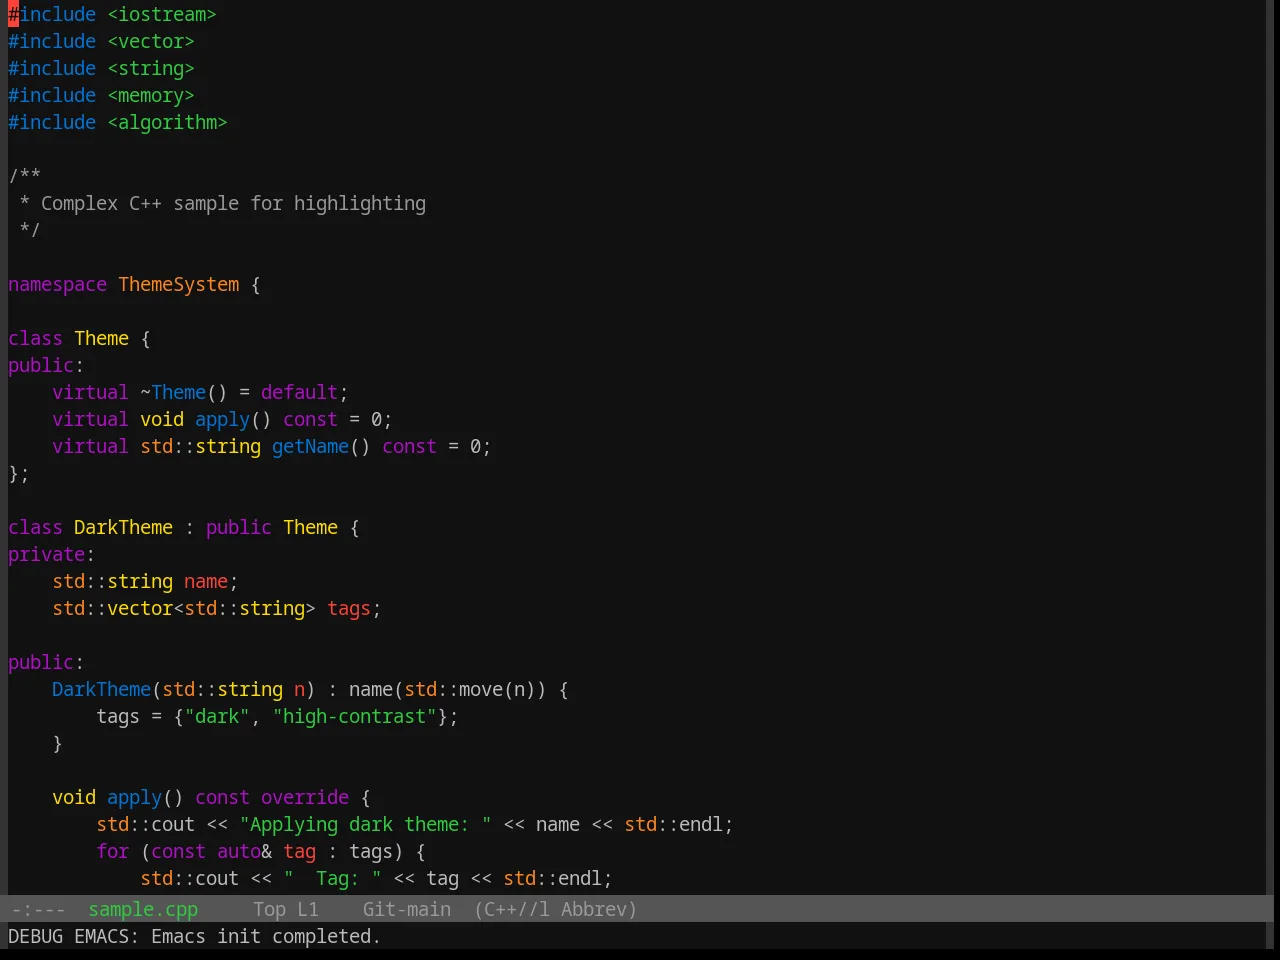Click on <string> include
This screenshot has height=960, width=1280.
coord(151,68)
